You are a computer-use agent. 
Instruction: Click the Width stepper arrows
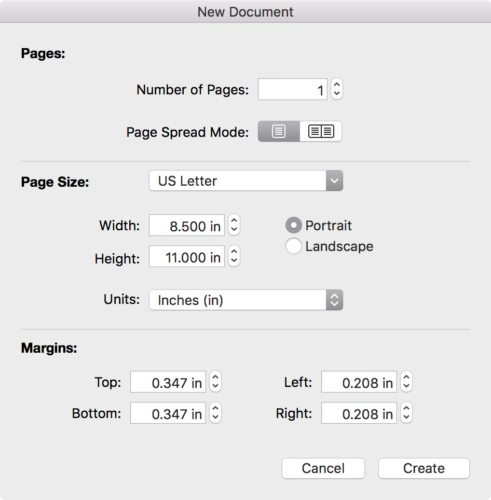point(234,225)
